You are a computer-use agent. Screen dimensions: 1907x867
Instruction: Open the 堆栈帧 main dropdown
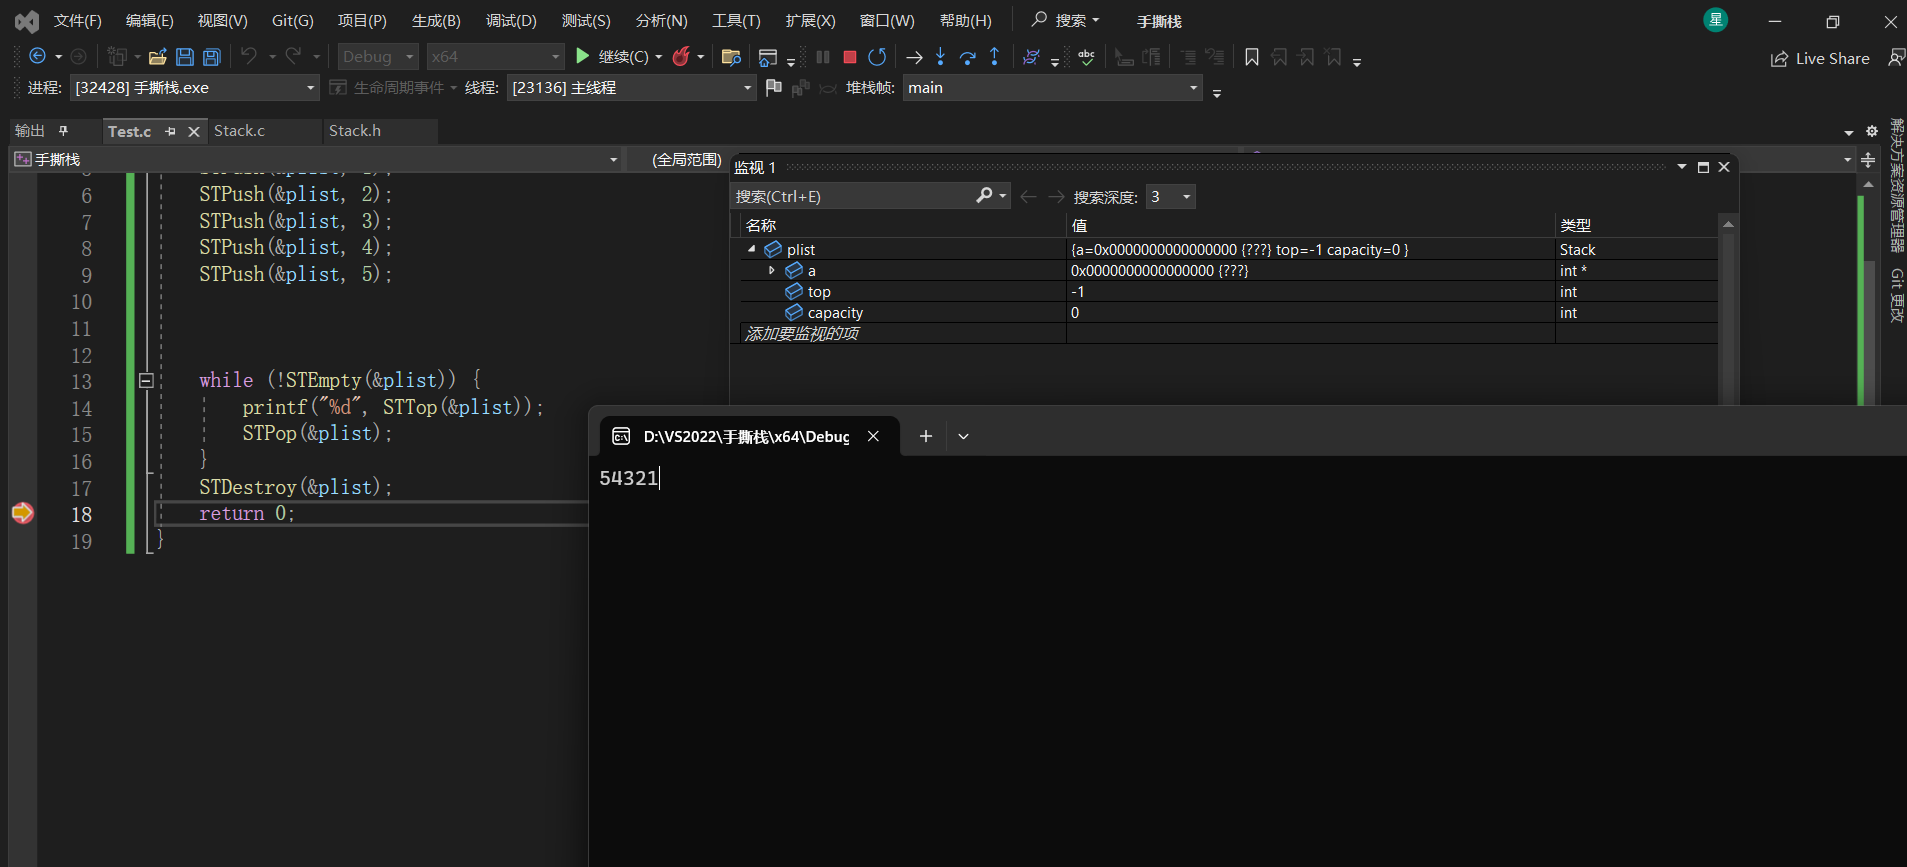click(x=1053, y=88)
